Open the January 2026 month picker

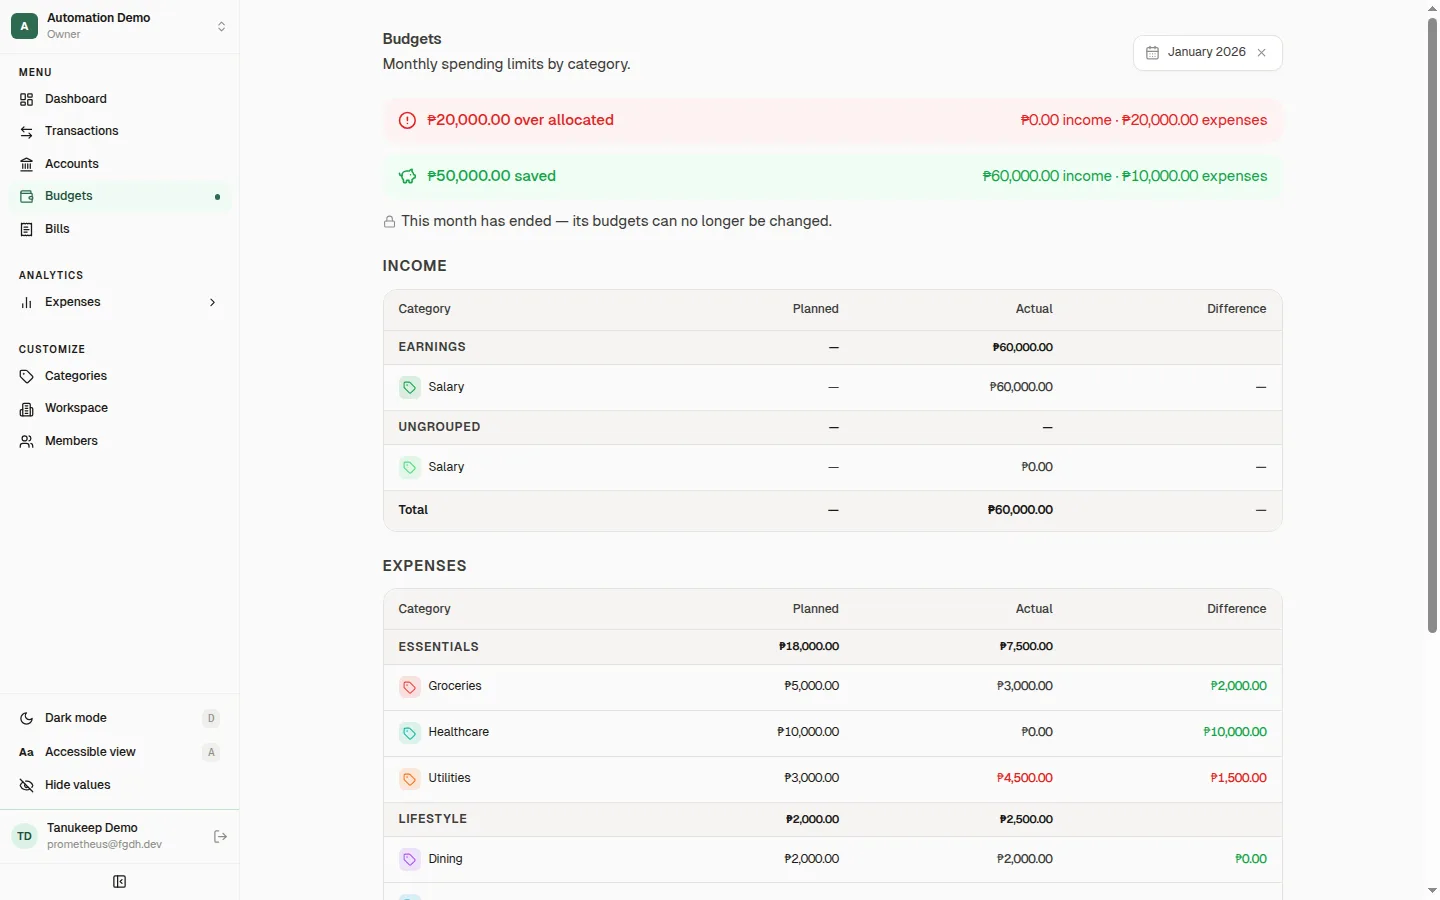click(1207, 53)
